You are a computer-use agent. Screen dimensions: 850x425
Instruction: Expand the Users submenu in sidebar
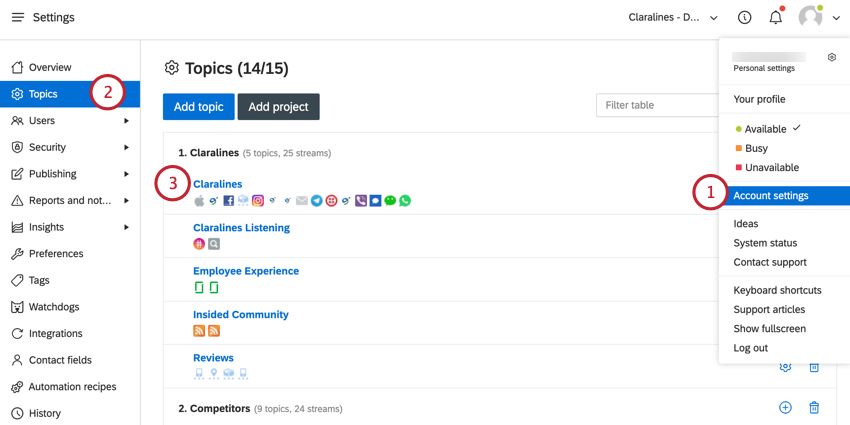point(126,121)
